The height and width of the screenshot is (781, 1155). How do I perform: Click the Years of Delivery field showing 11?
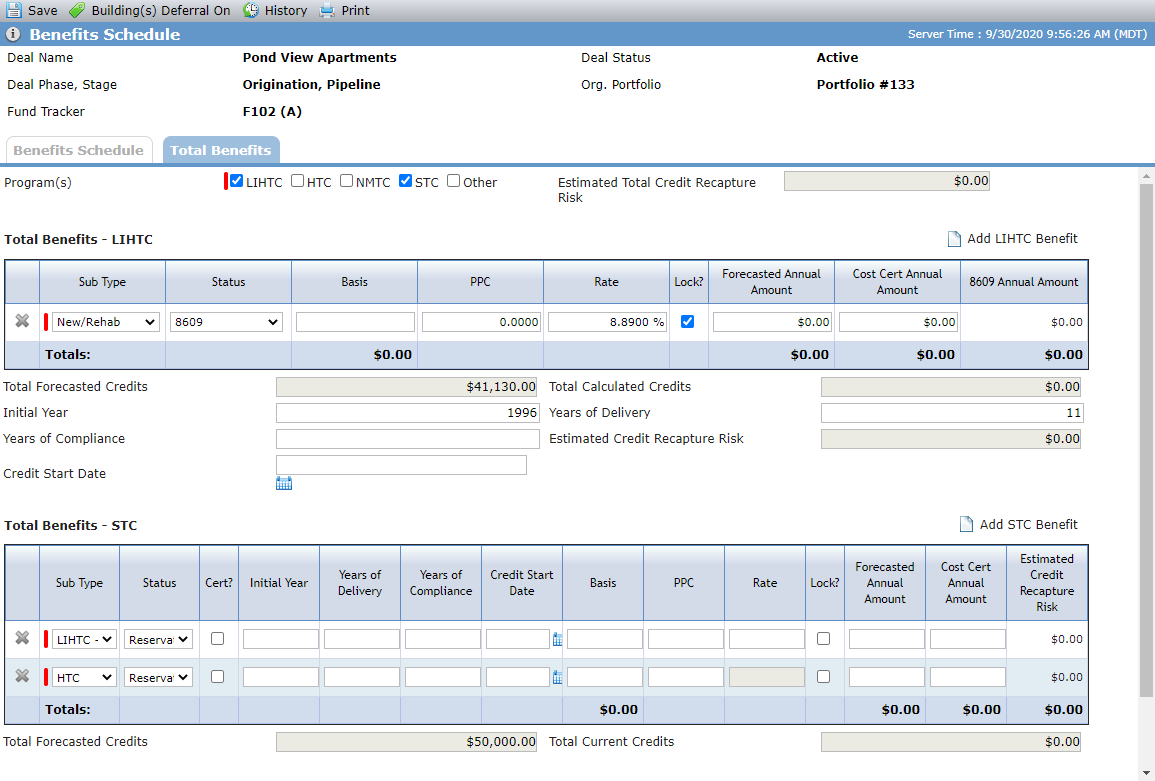click(952, 413)
